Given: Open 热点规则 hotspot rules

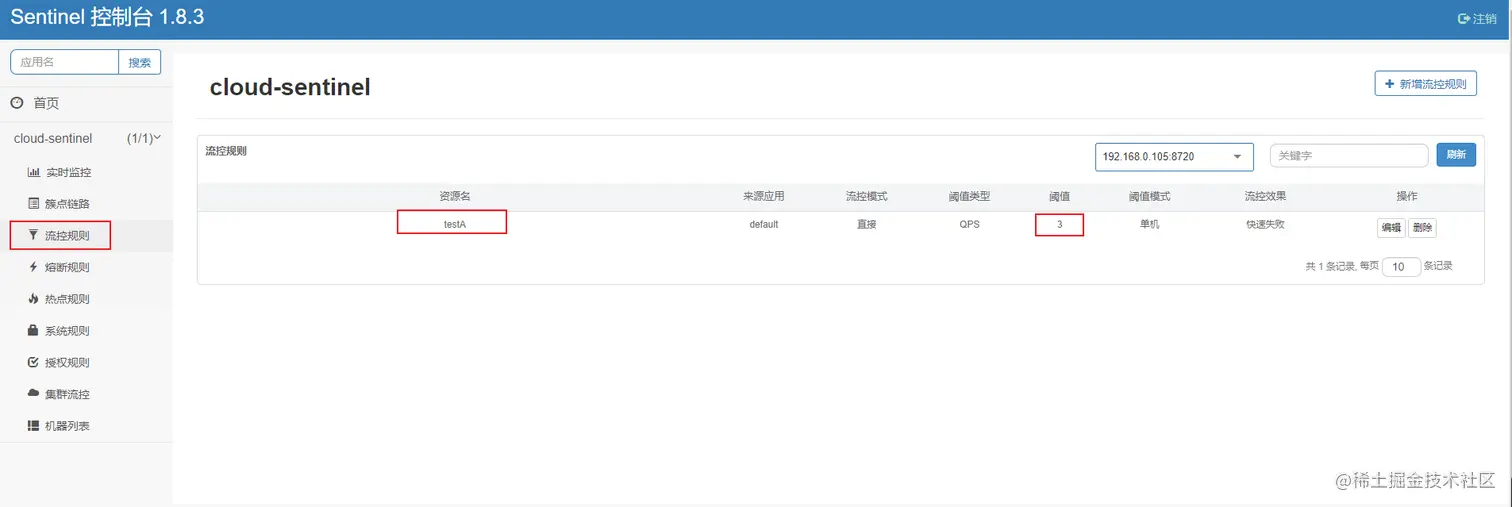Looking at the screenshot, I should (68, 299).
